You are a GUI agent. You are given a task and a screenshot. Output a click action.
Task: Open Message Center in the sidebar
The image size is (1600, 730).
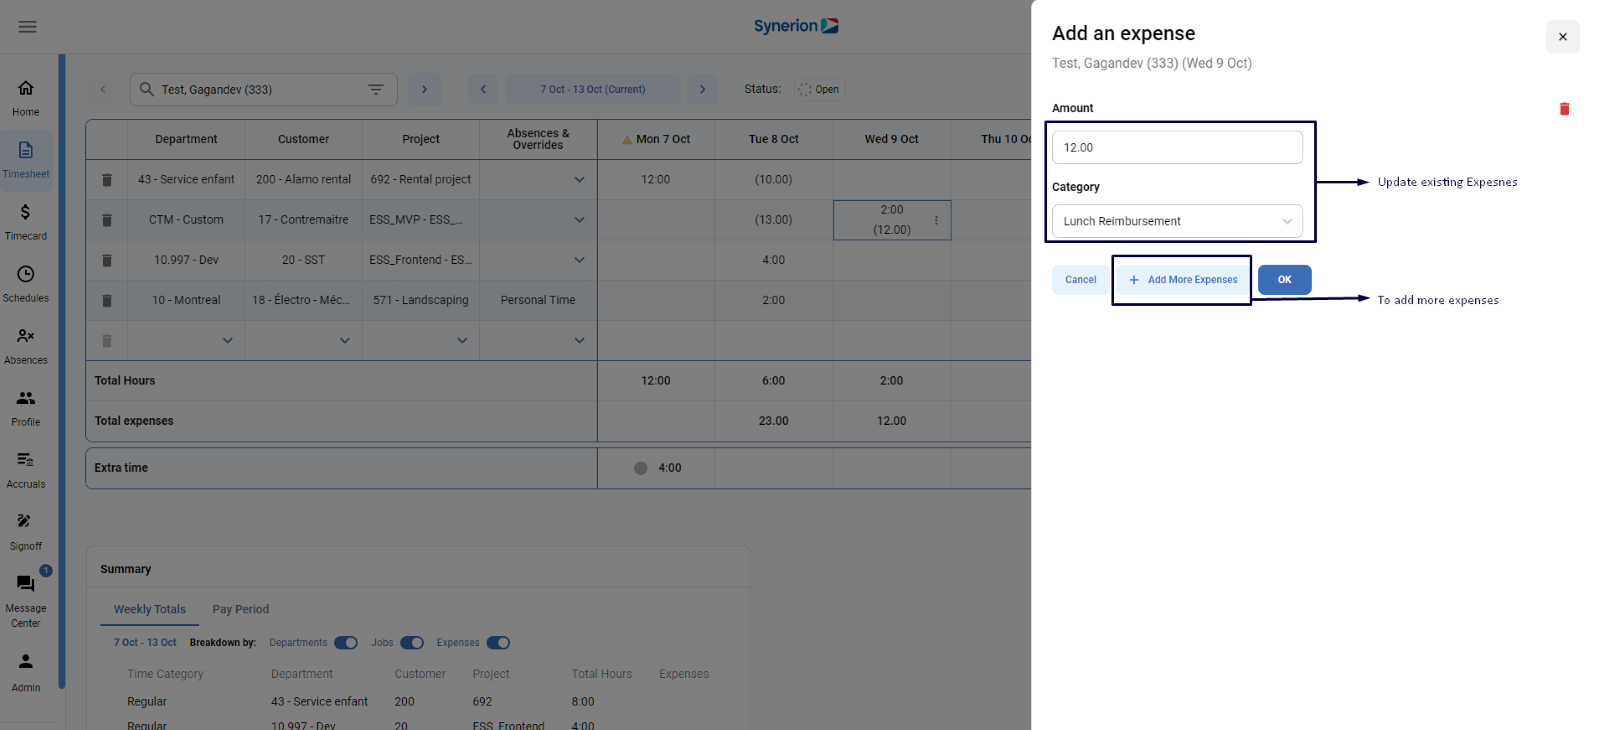26,600
